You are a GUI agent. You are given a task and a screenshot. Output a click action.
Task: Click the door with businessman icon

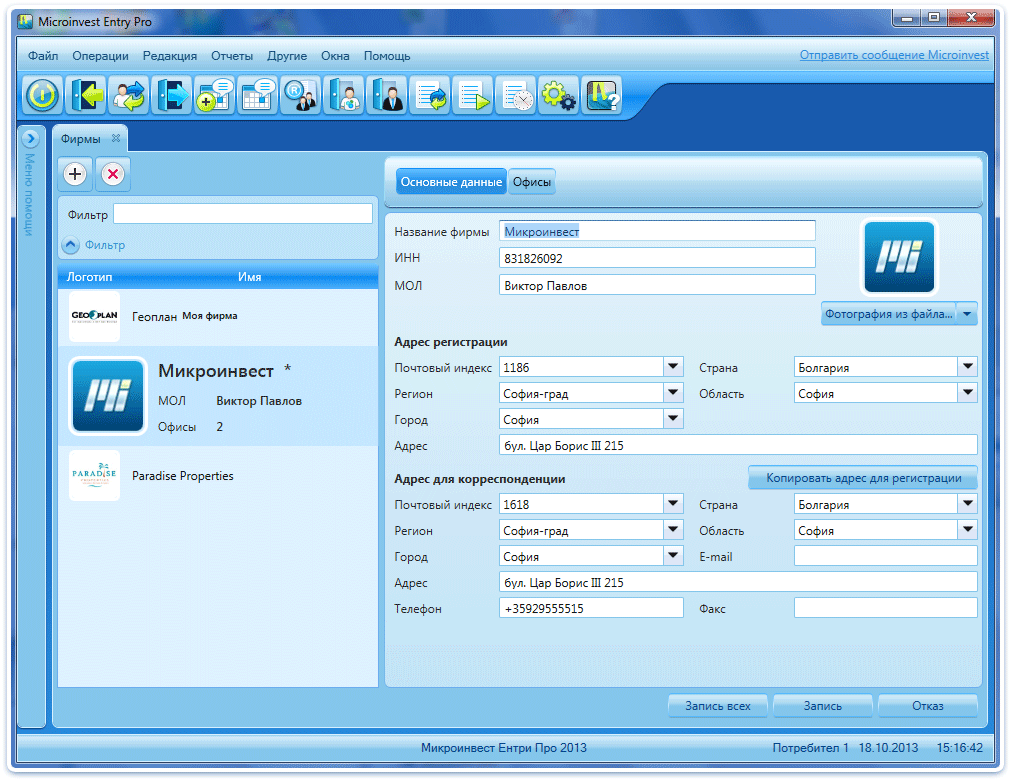pos(386,95)
